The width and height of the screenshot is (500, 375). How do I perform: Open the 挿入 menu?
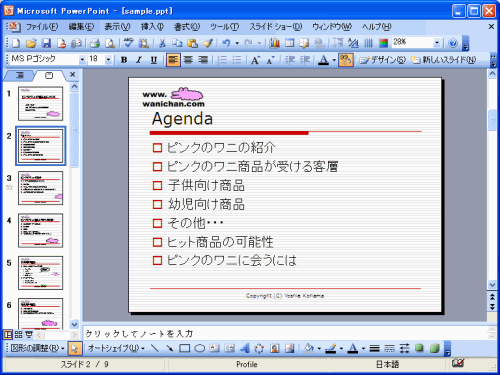[x=152, y=27]
